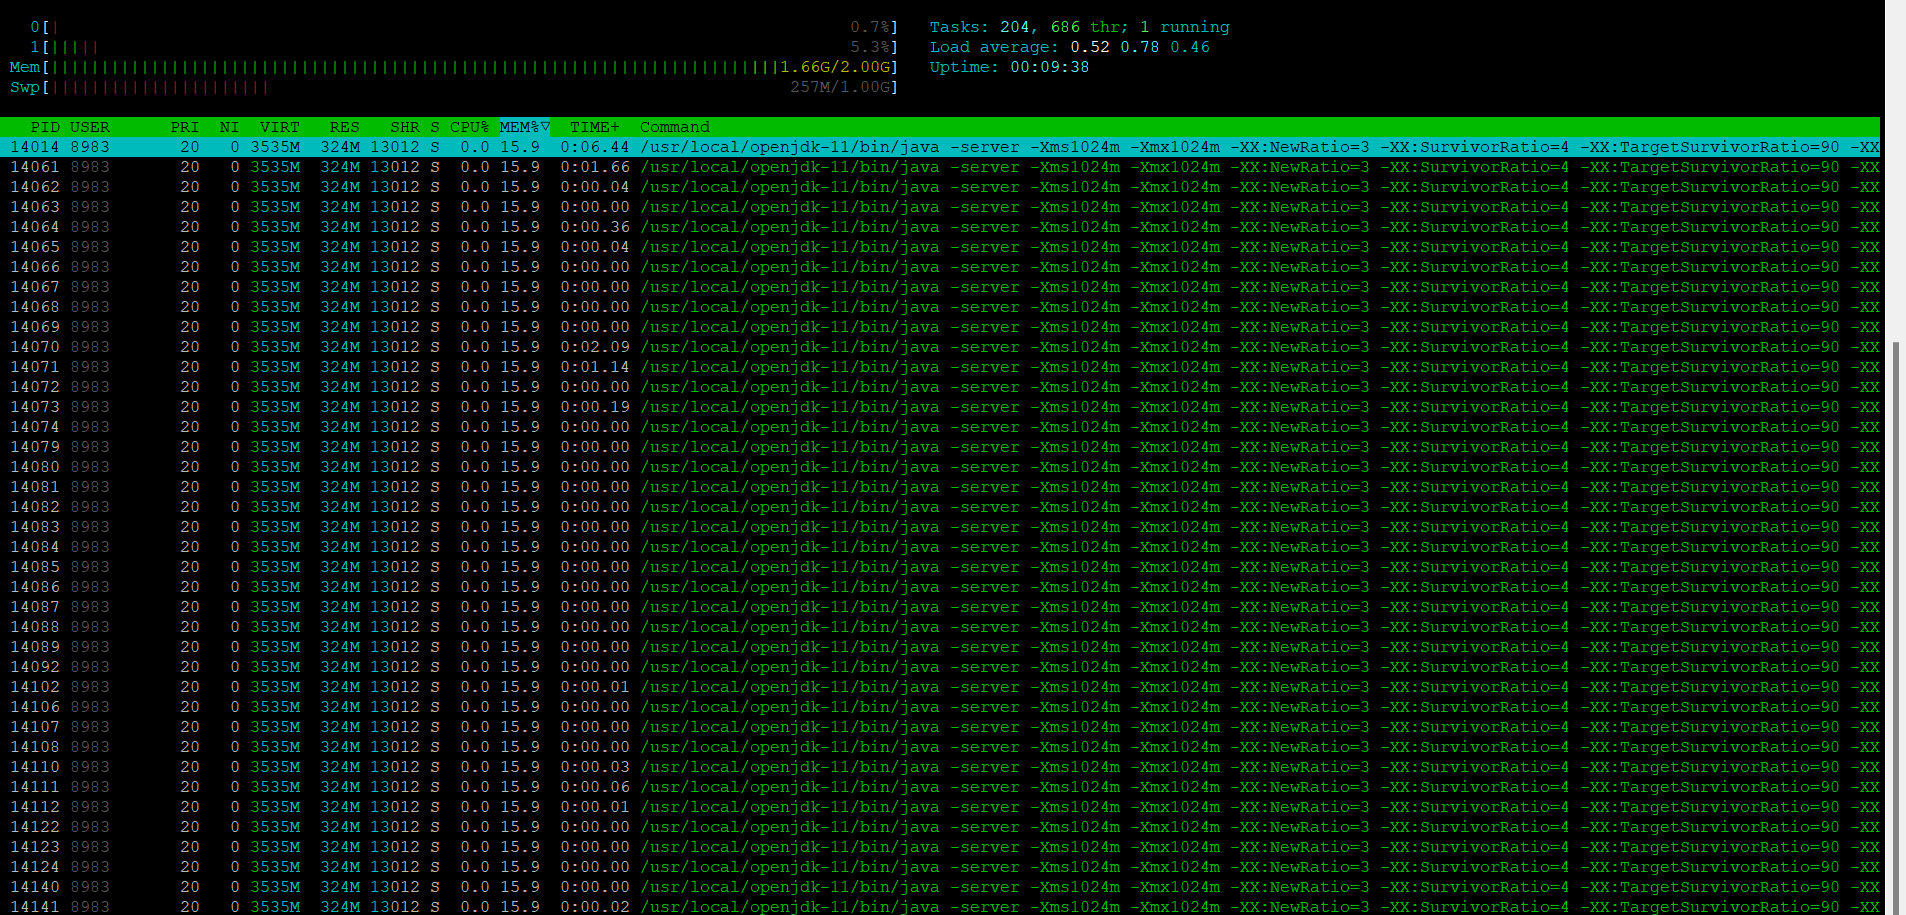The image size is (1906, 915).
Task: Select process row with PID 14087
Action: pyautogui.click(x=940, y=607)
